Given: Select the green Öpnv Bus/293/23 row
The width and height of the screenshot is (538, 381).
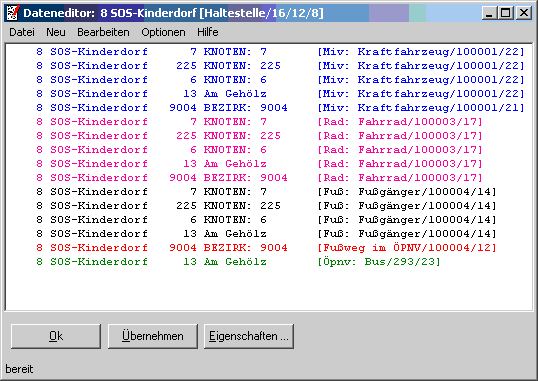Looking at the screenshot, I should click(x=269, y=262).
